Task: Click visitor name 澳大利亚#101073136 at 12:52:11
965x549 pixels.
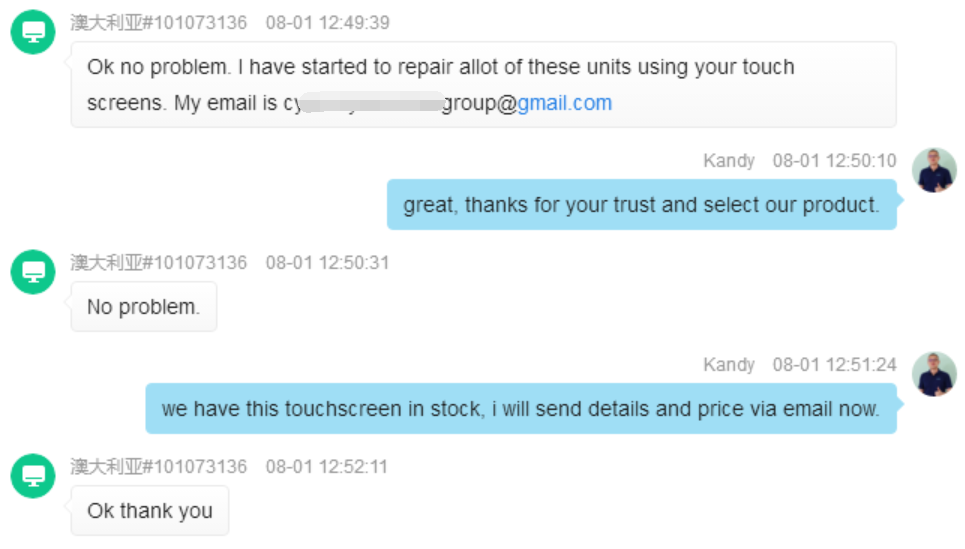Action: coord(159,467)
